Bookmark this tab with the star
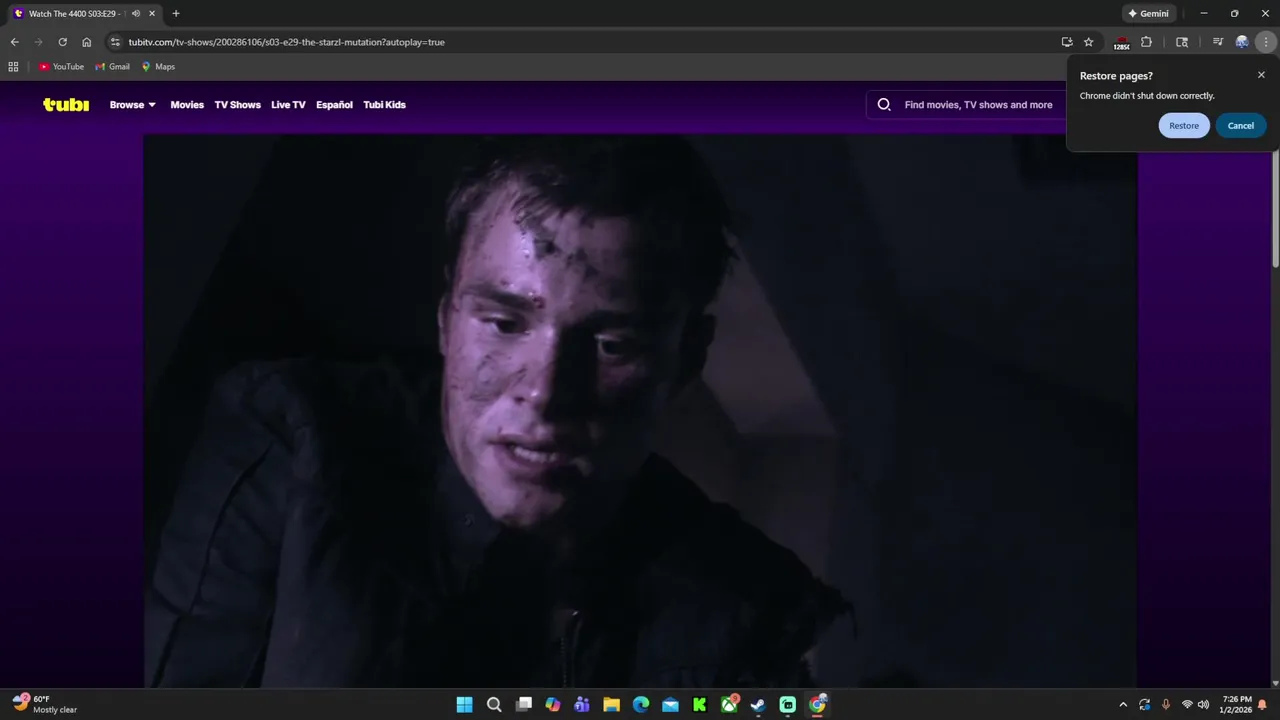 tap(1089, 42)
